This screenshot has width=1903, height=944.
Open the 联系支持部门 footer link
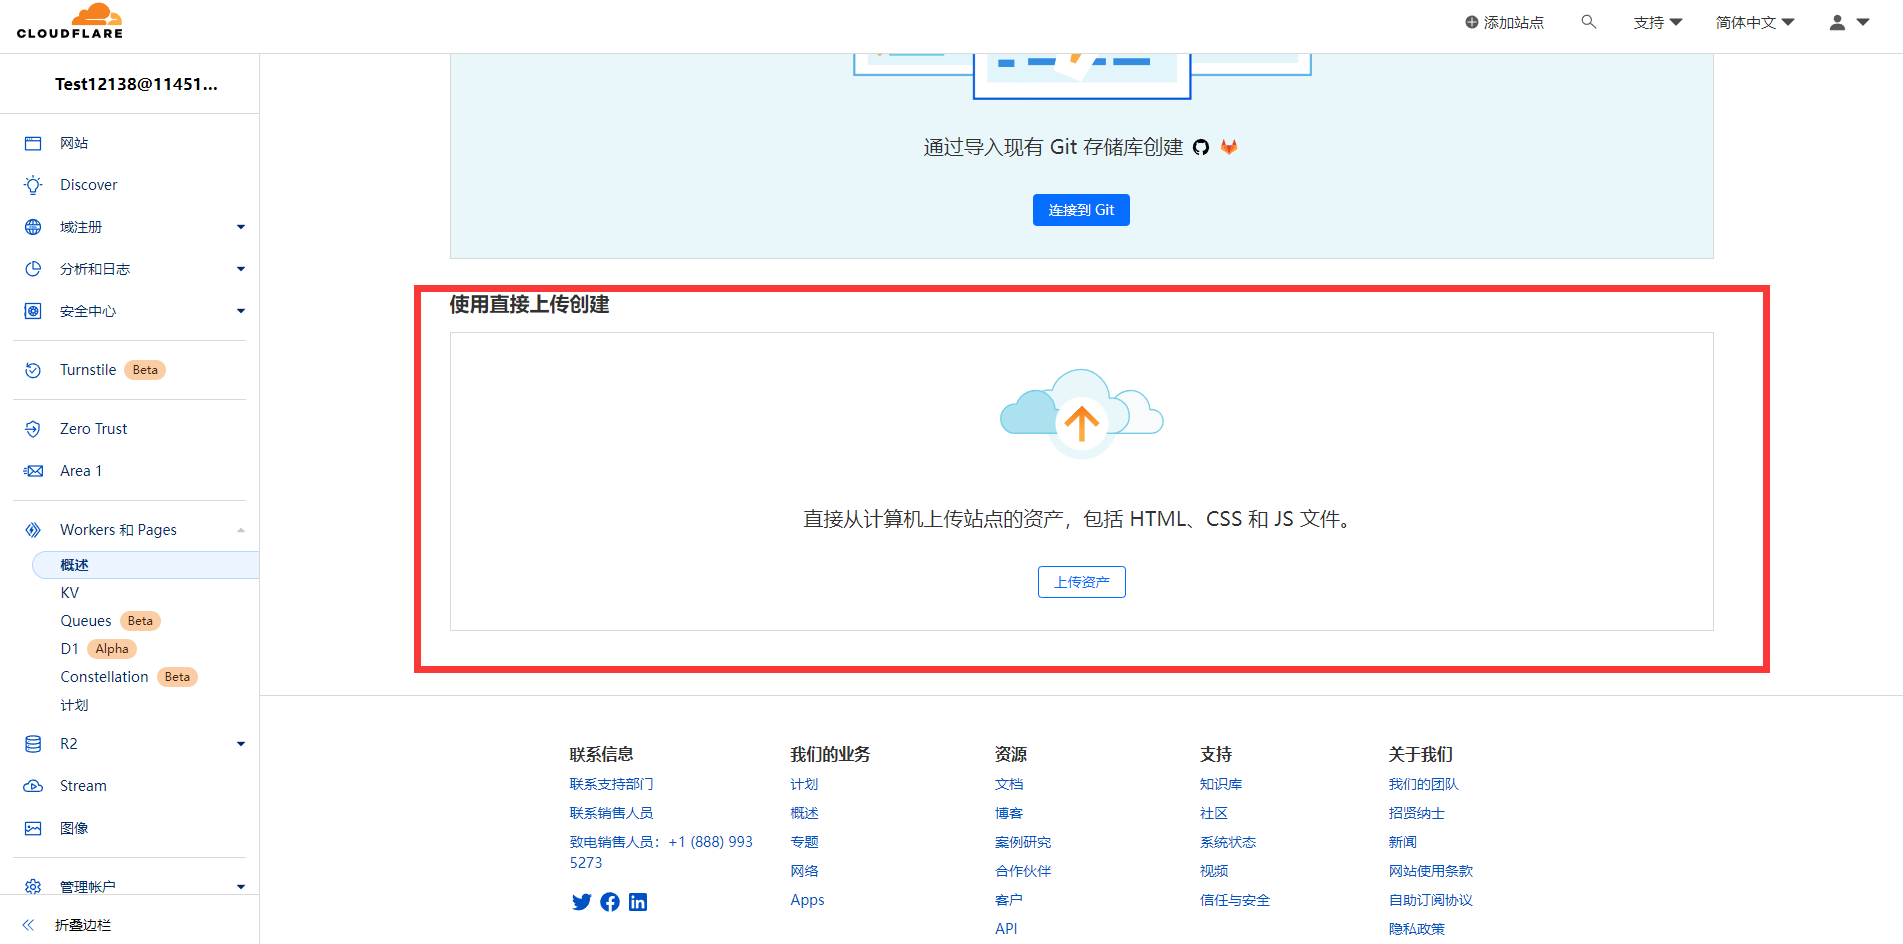[x=611, y=784]
